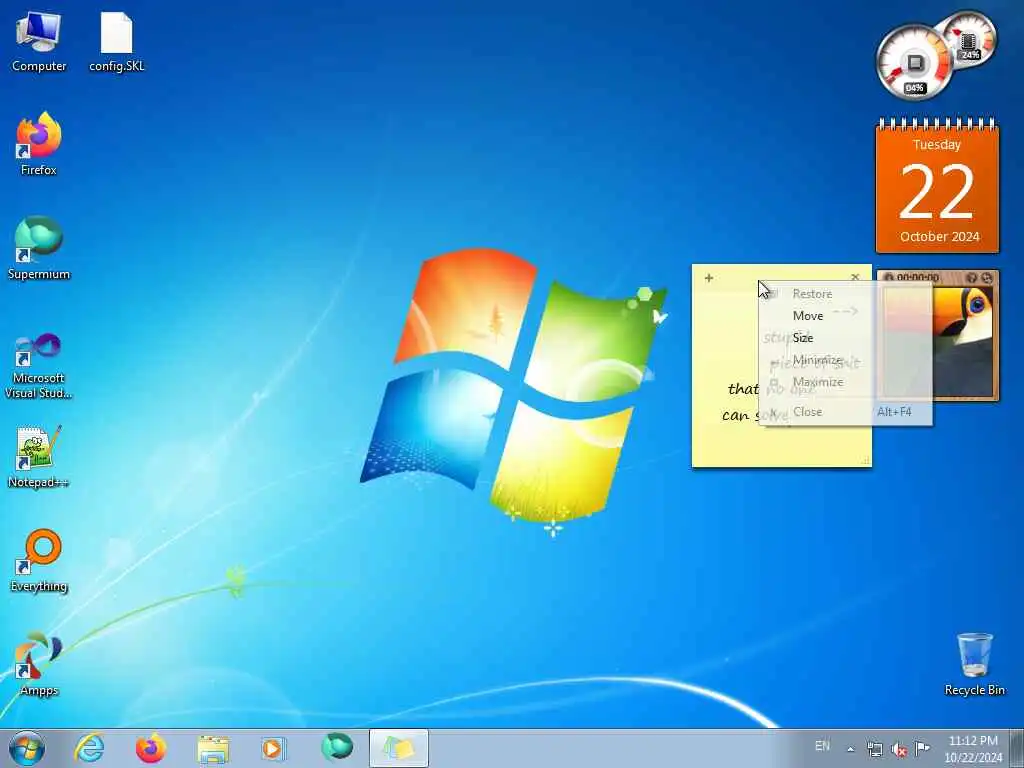The height and width of the screenshot is (768, 1024).
Task: Choose Size in the context menu
Action: (x=845, y=338)
